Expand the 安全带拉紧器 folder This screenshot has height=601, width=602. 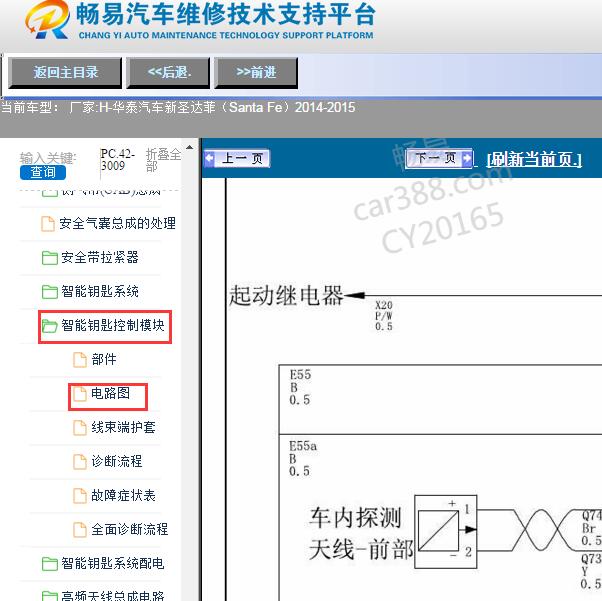point(100,257)
